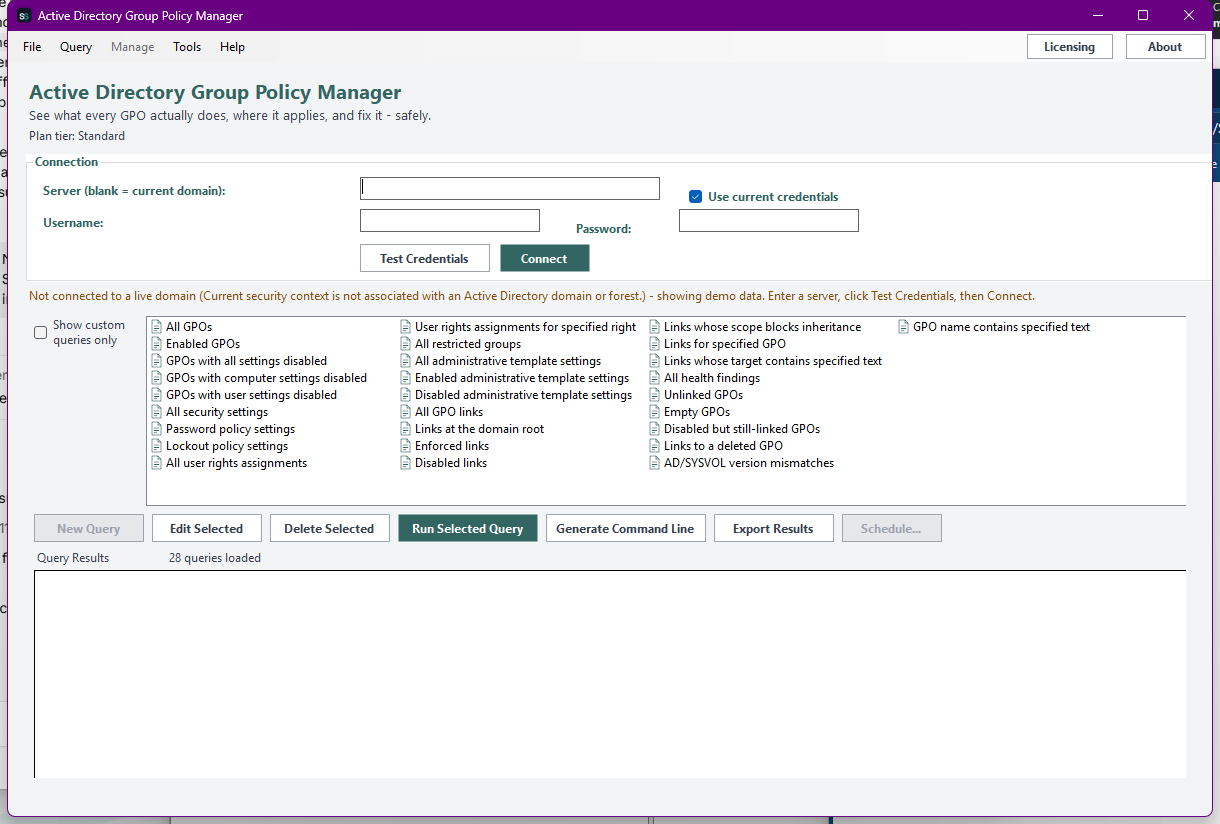This screenshot has width=1220, height=824.
Task: Click the All health findings query icon
Action: pyautogui.click(x=654, y=378)
